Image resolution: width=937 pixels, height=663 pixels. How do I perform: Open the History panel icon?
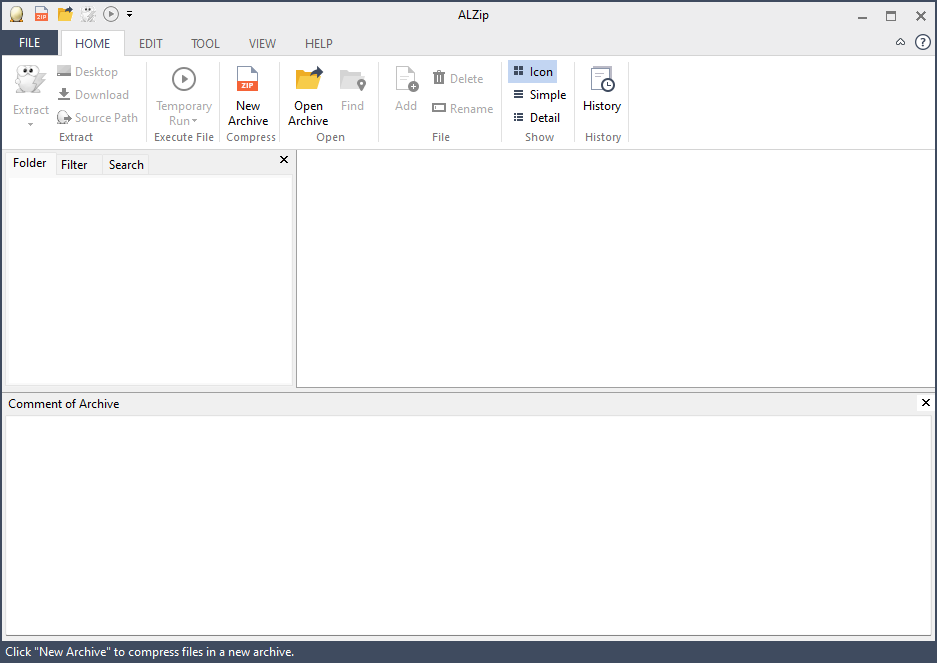(x=602, y=80)
